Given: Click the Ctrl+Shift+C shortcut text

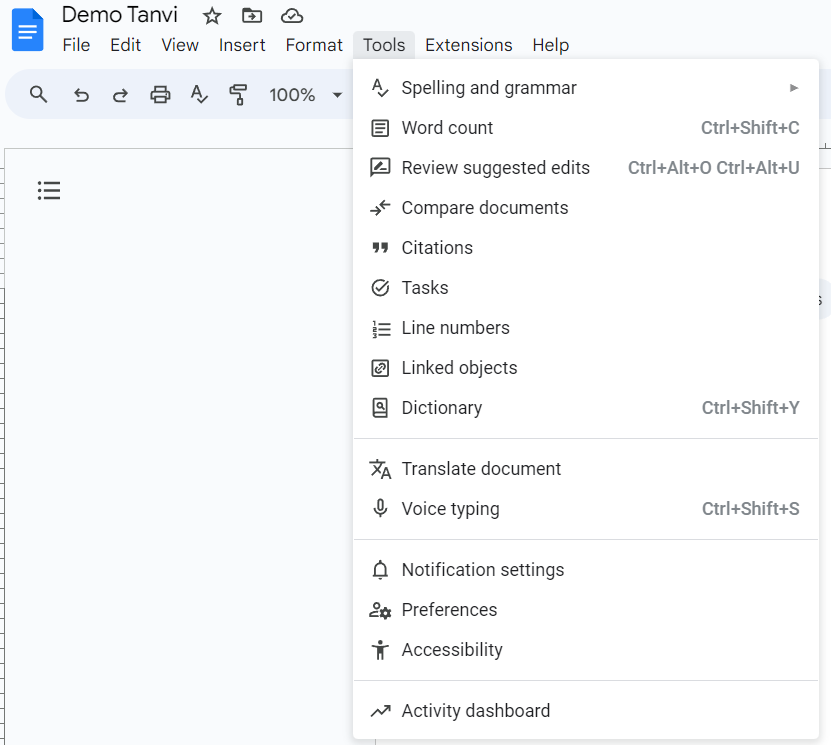Looking at the screenshot, I should (750, 128).
